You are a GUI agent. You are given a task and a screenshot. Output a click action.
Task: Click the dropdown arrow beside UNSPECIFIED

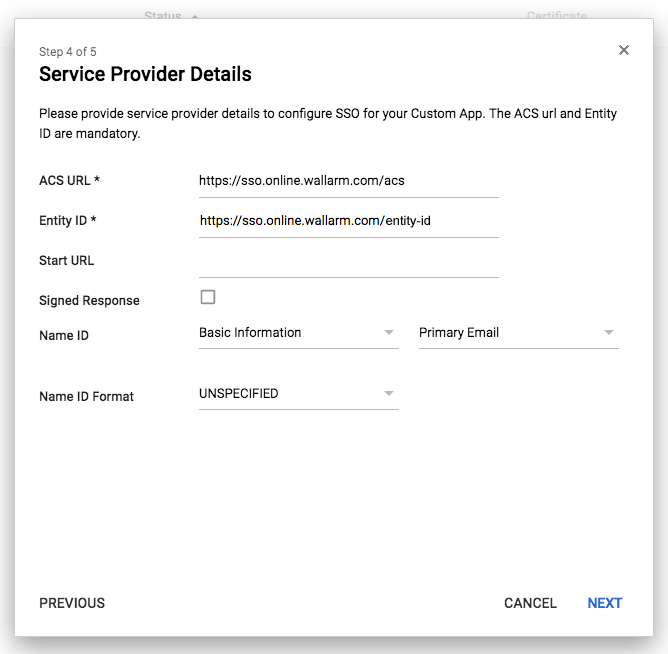[x=389, y=393]
